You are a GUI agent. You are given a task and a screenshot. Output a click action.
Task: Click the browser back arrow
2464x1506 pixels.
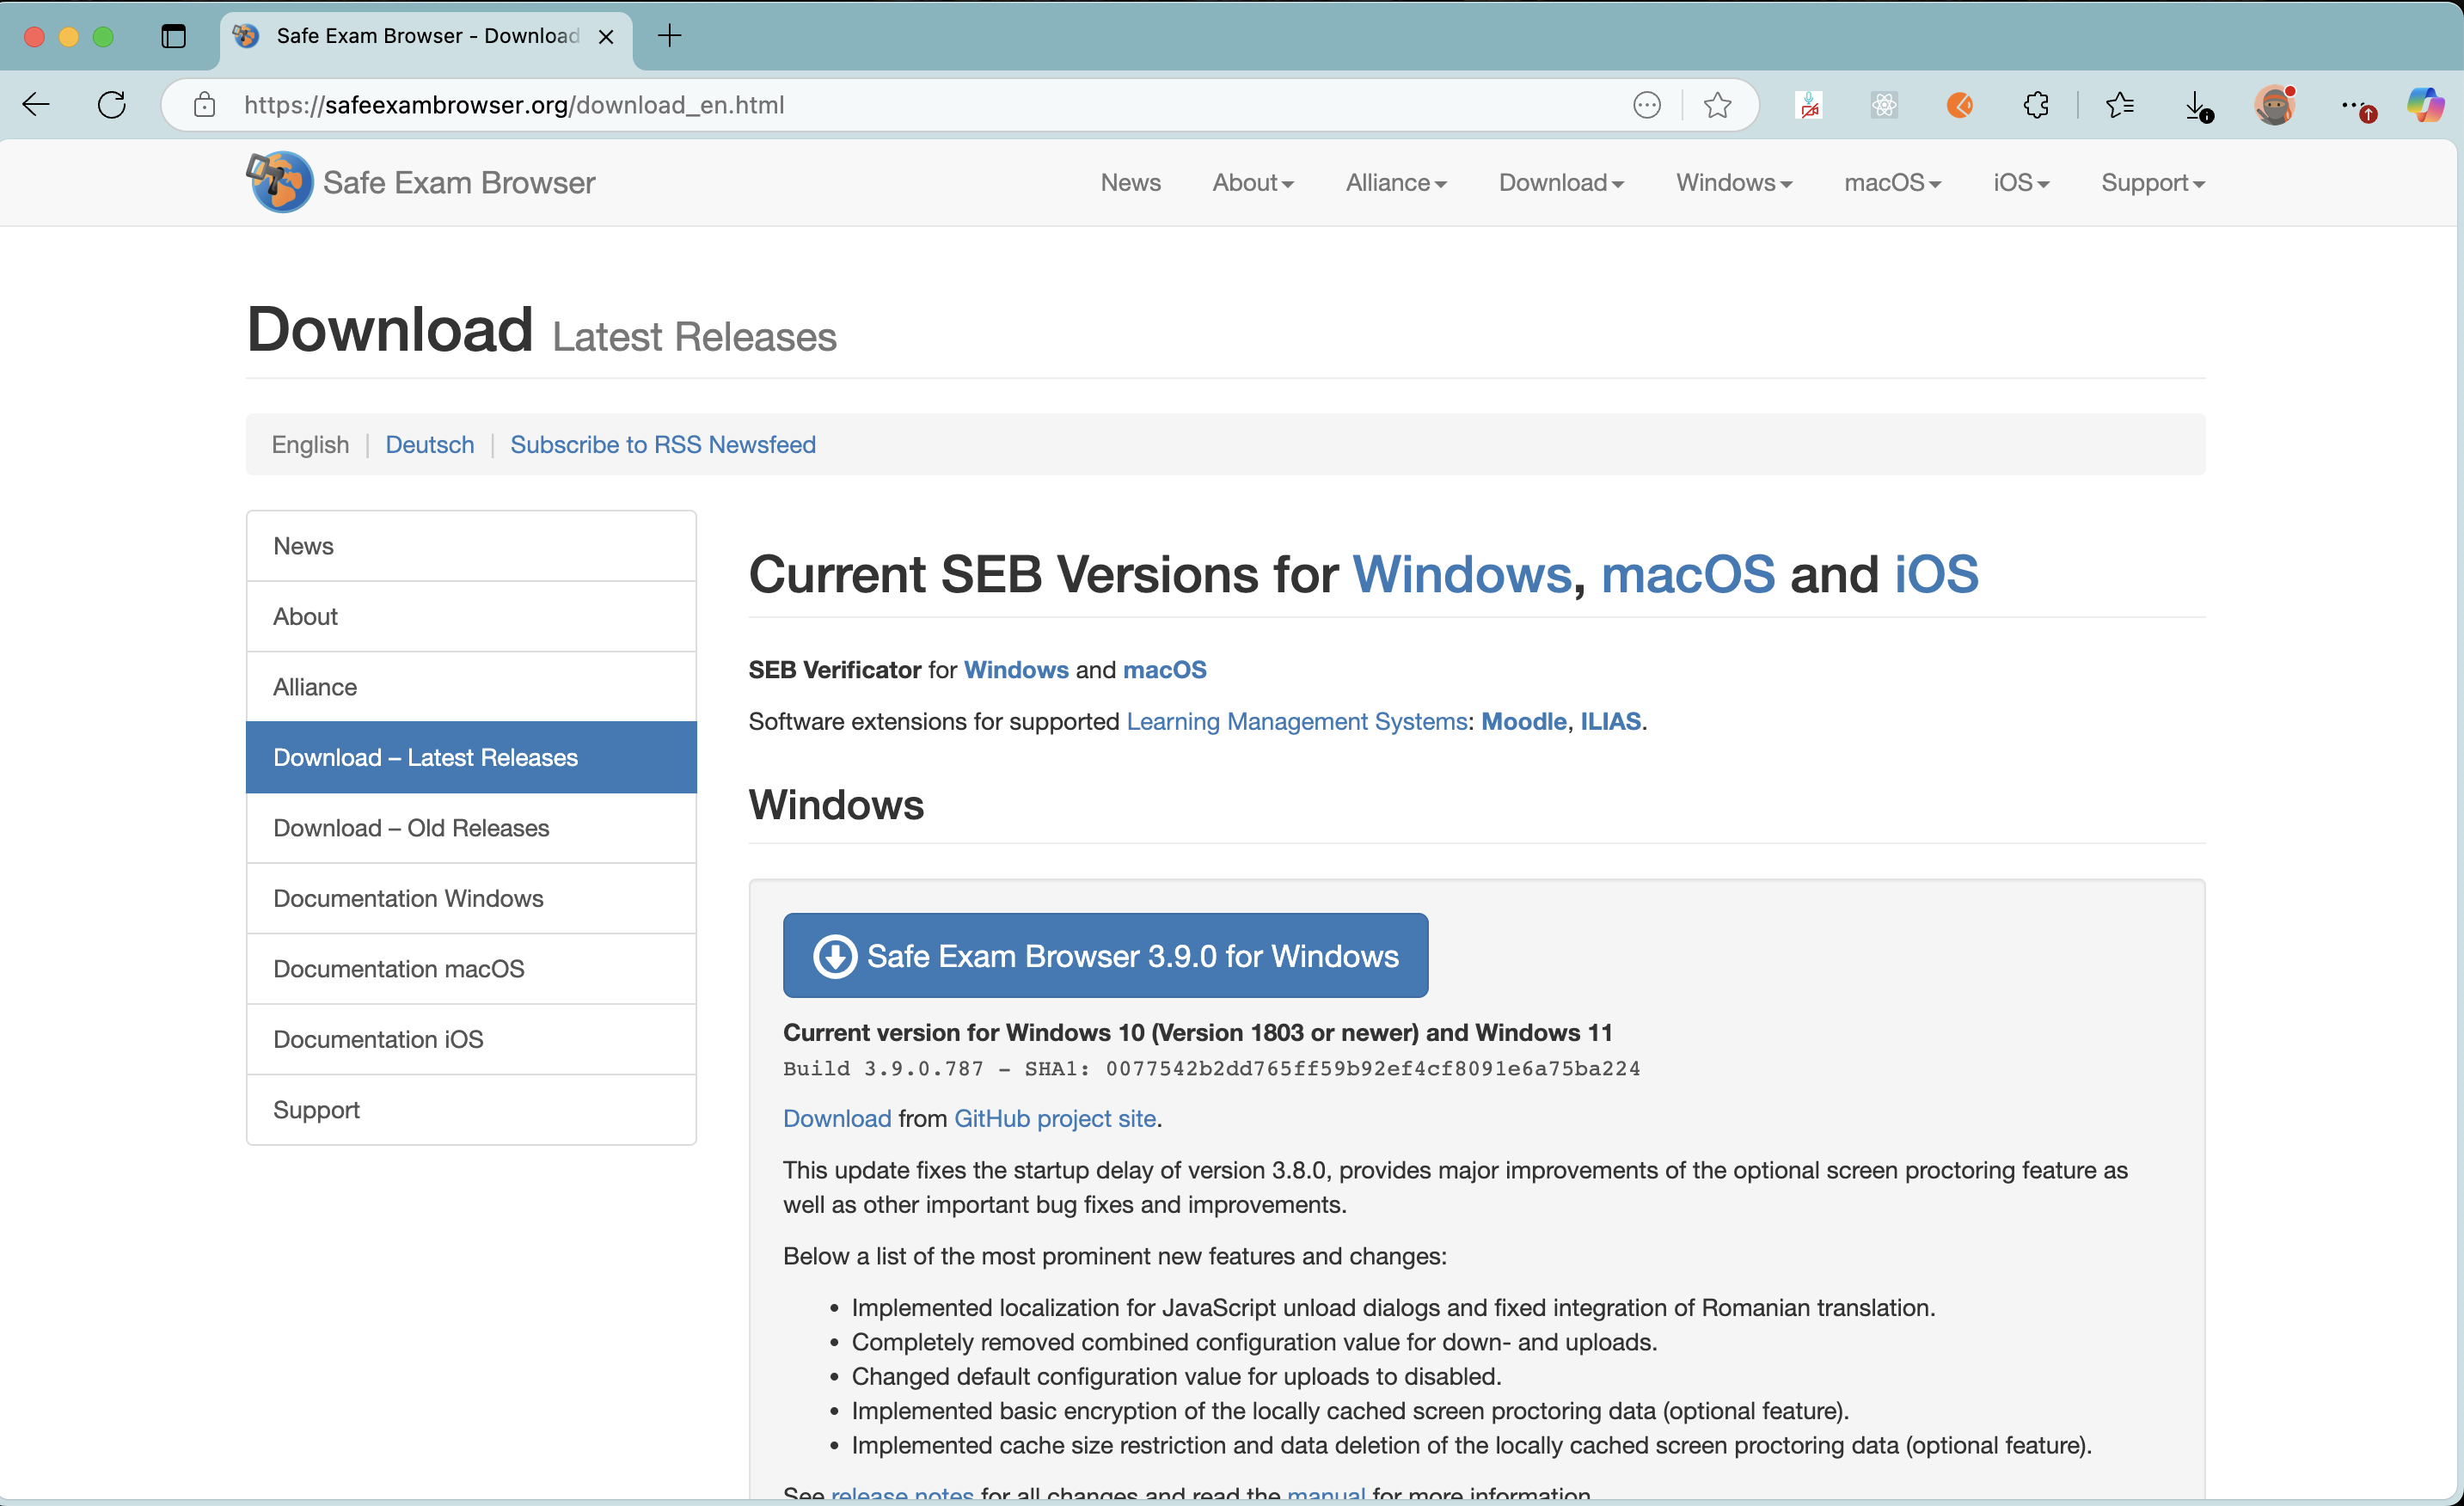click(37, 105)
